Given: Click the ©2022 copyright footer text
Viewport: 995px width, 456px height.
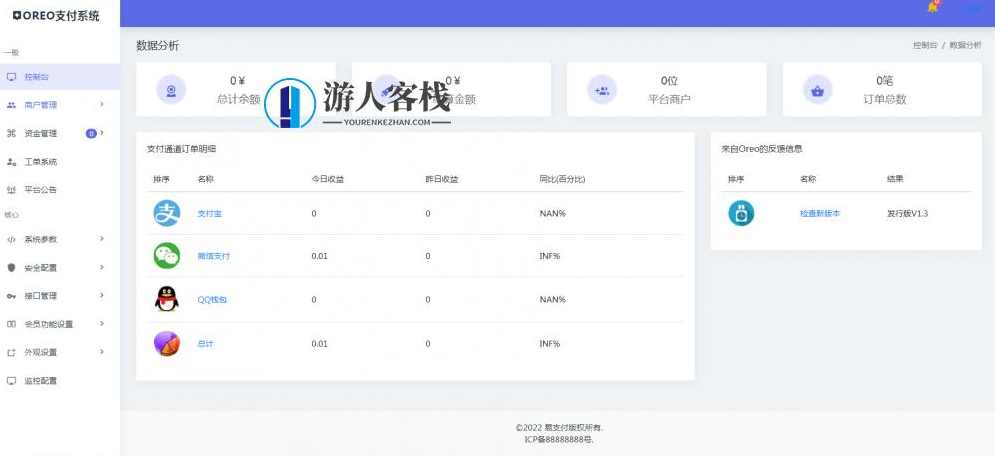Looking at the screenshot, I should point(559,428).
